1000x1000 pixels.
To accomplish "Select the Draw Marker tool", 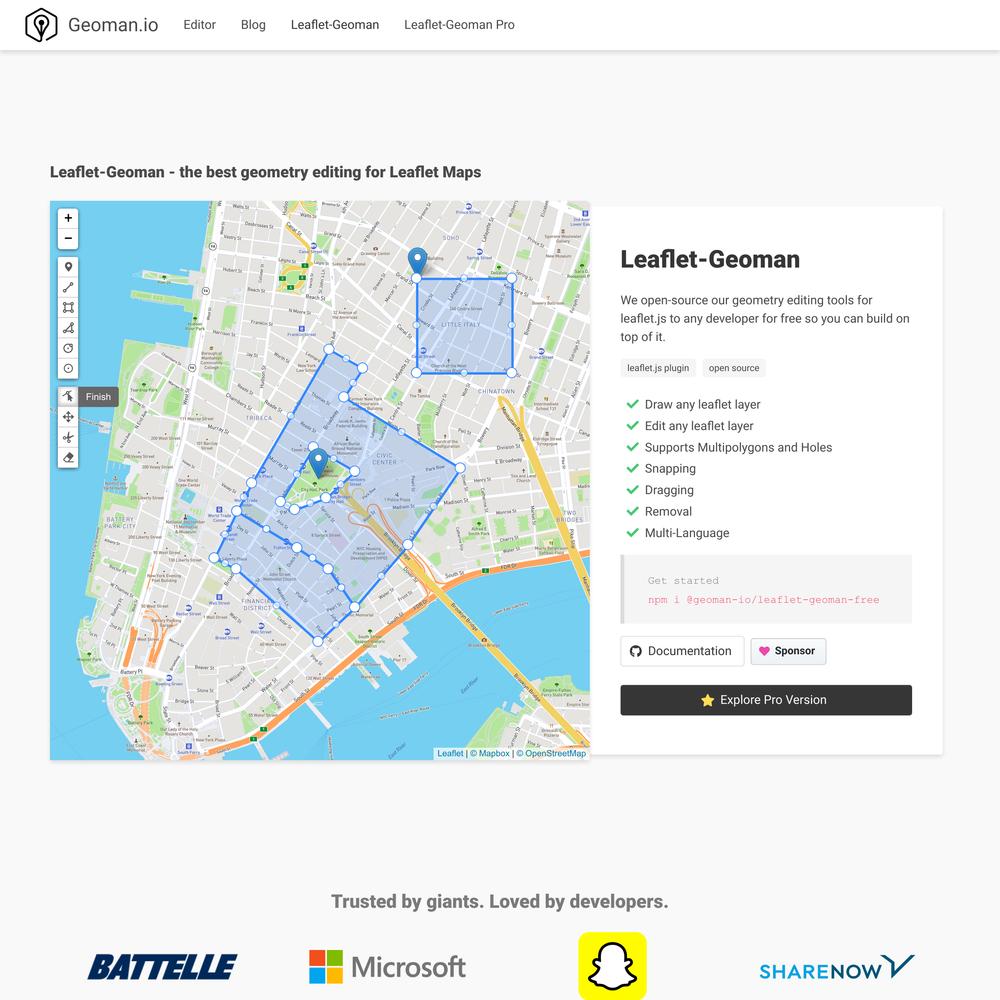I will coord(68,267).
